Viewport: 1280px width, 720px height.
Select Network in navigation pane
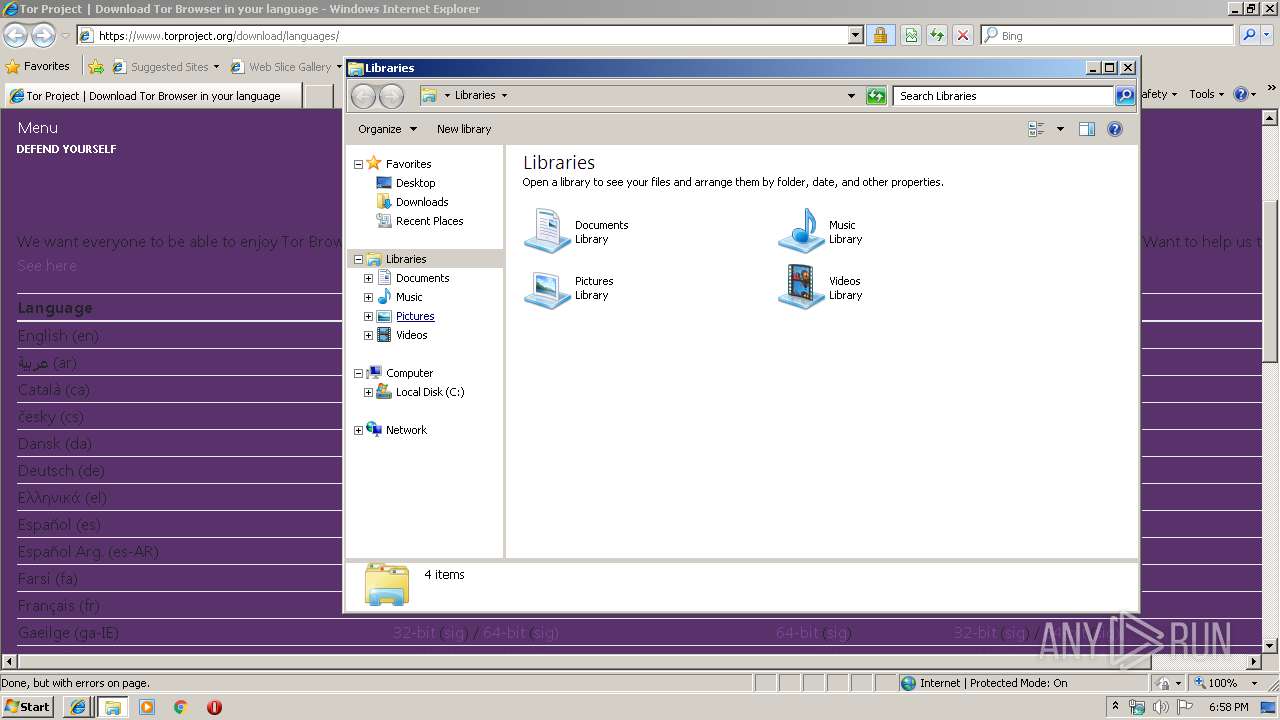click(x=406, y=430)
